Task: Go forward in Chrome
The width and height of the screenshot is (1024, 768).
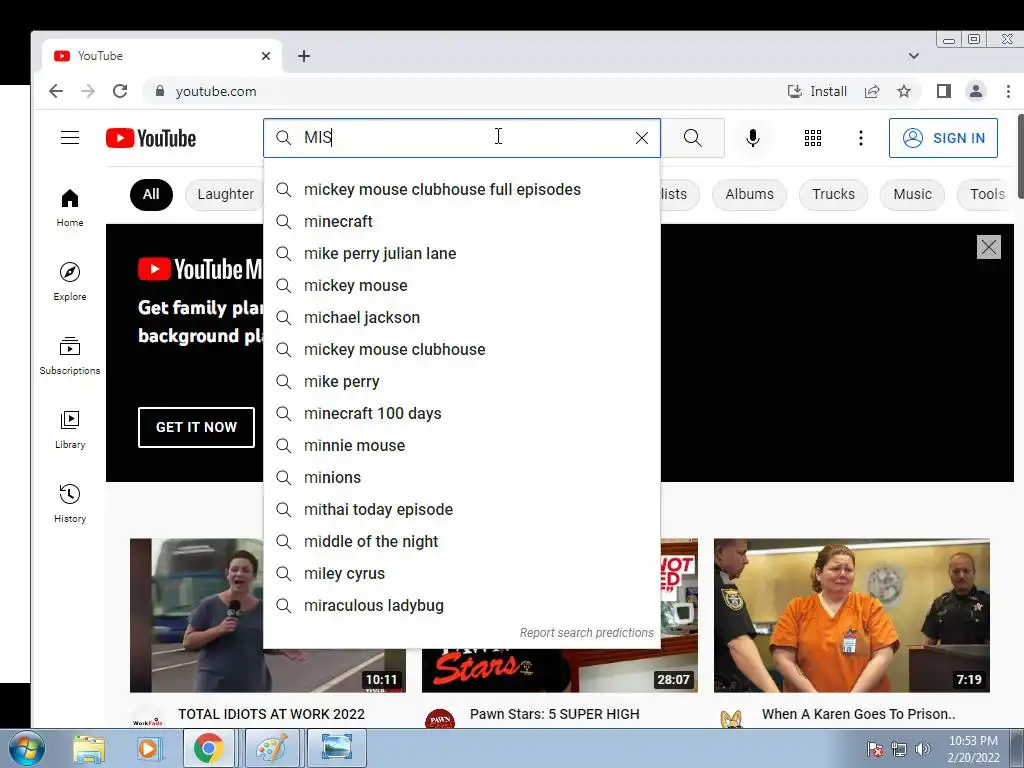Action: [x=88, y=91]
